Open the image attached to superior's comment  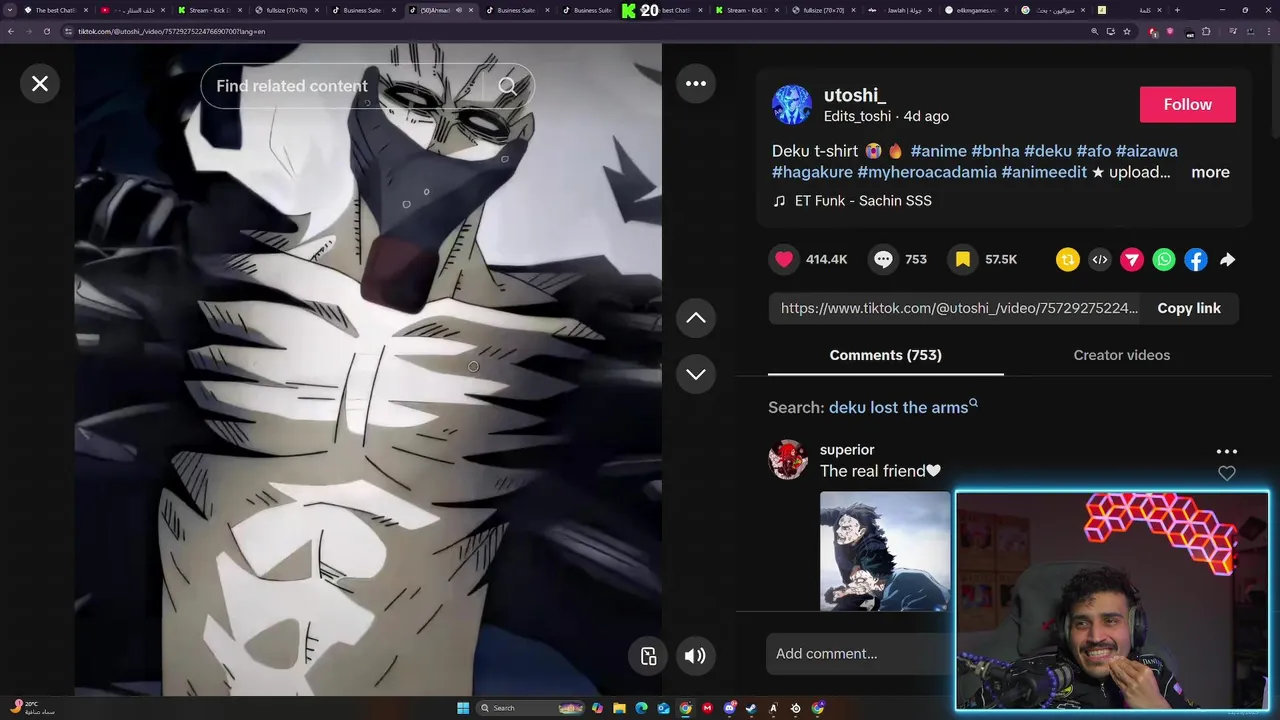[885, 551]
